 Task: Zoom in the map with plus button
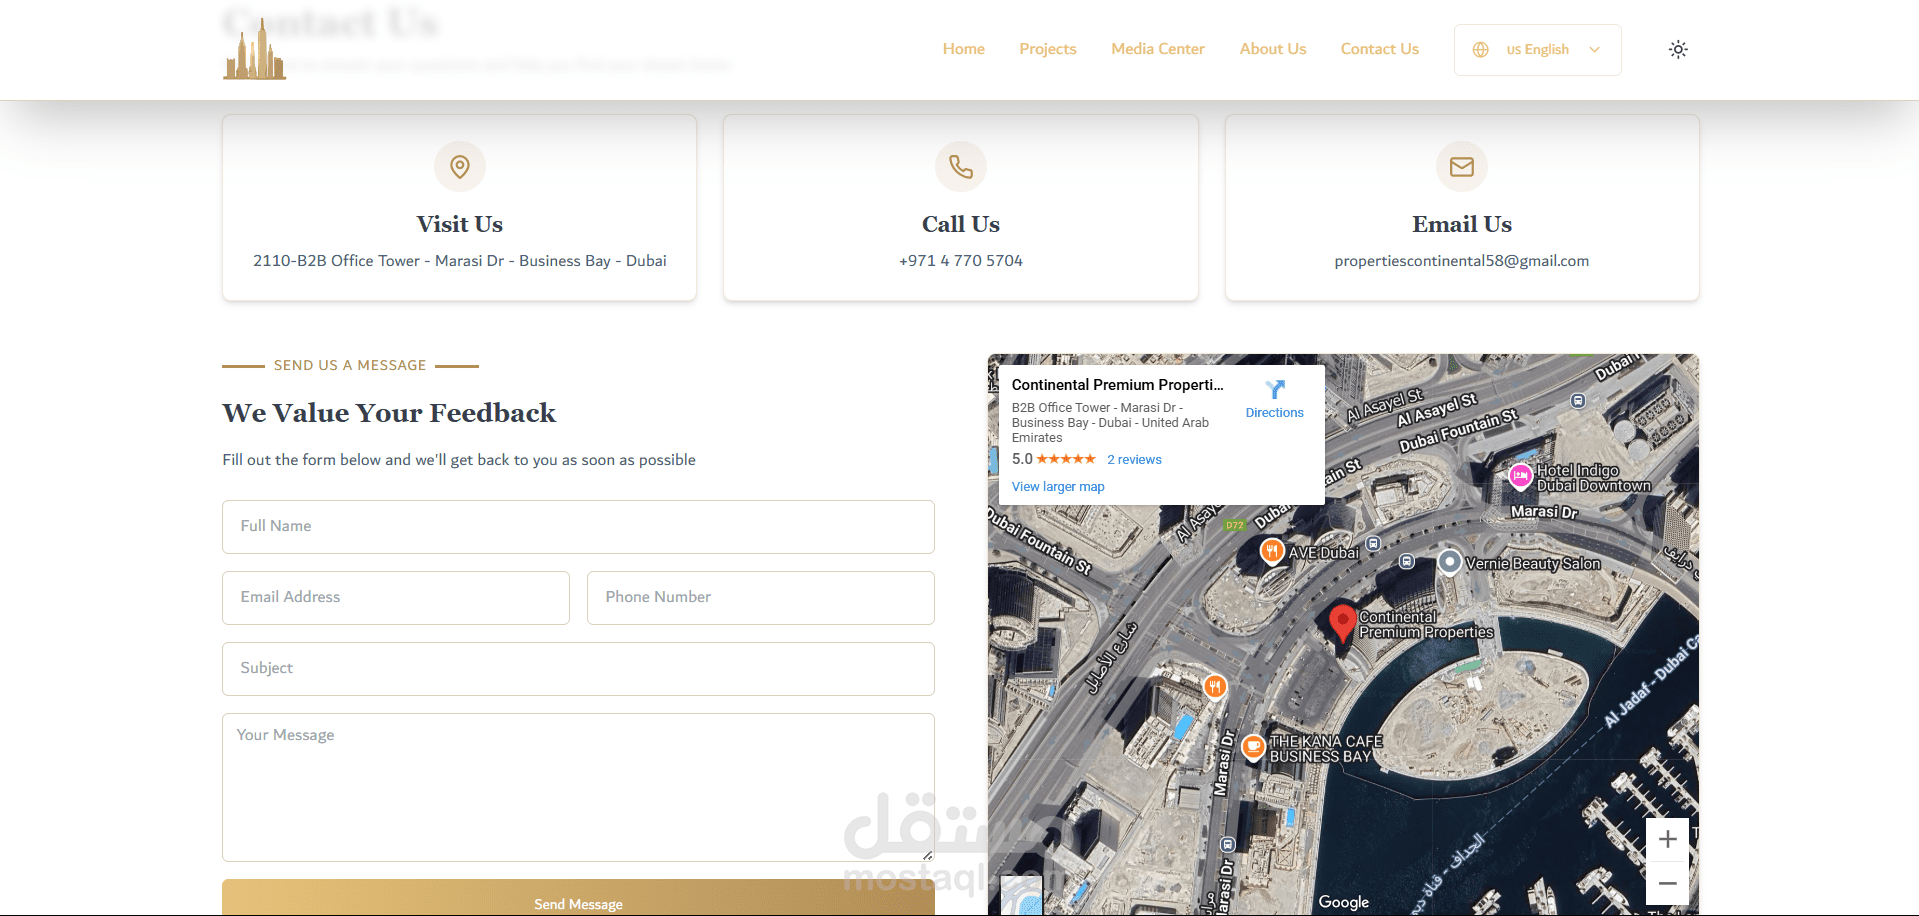pos(1667,840)
